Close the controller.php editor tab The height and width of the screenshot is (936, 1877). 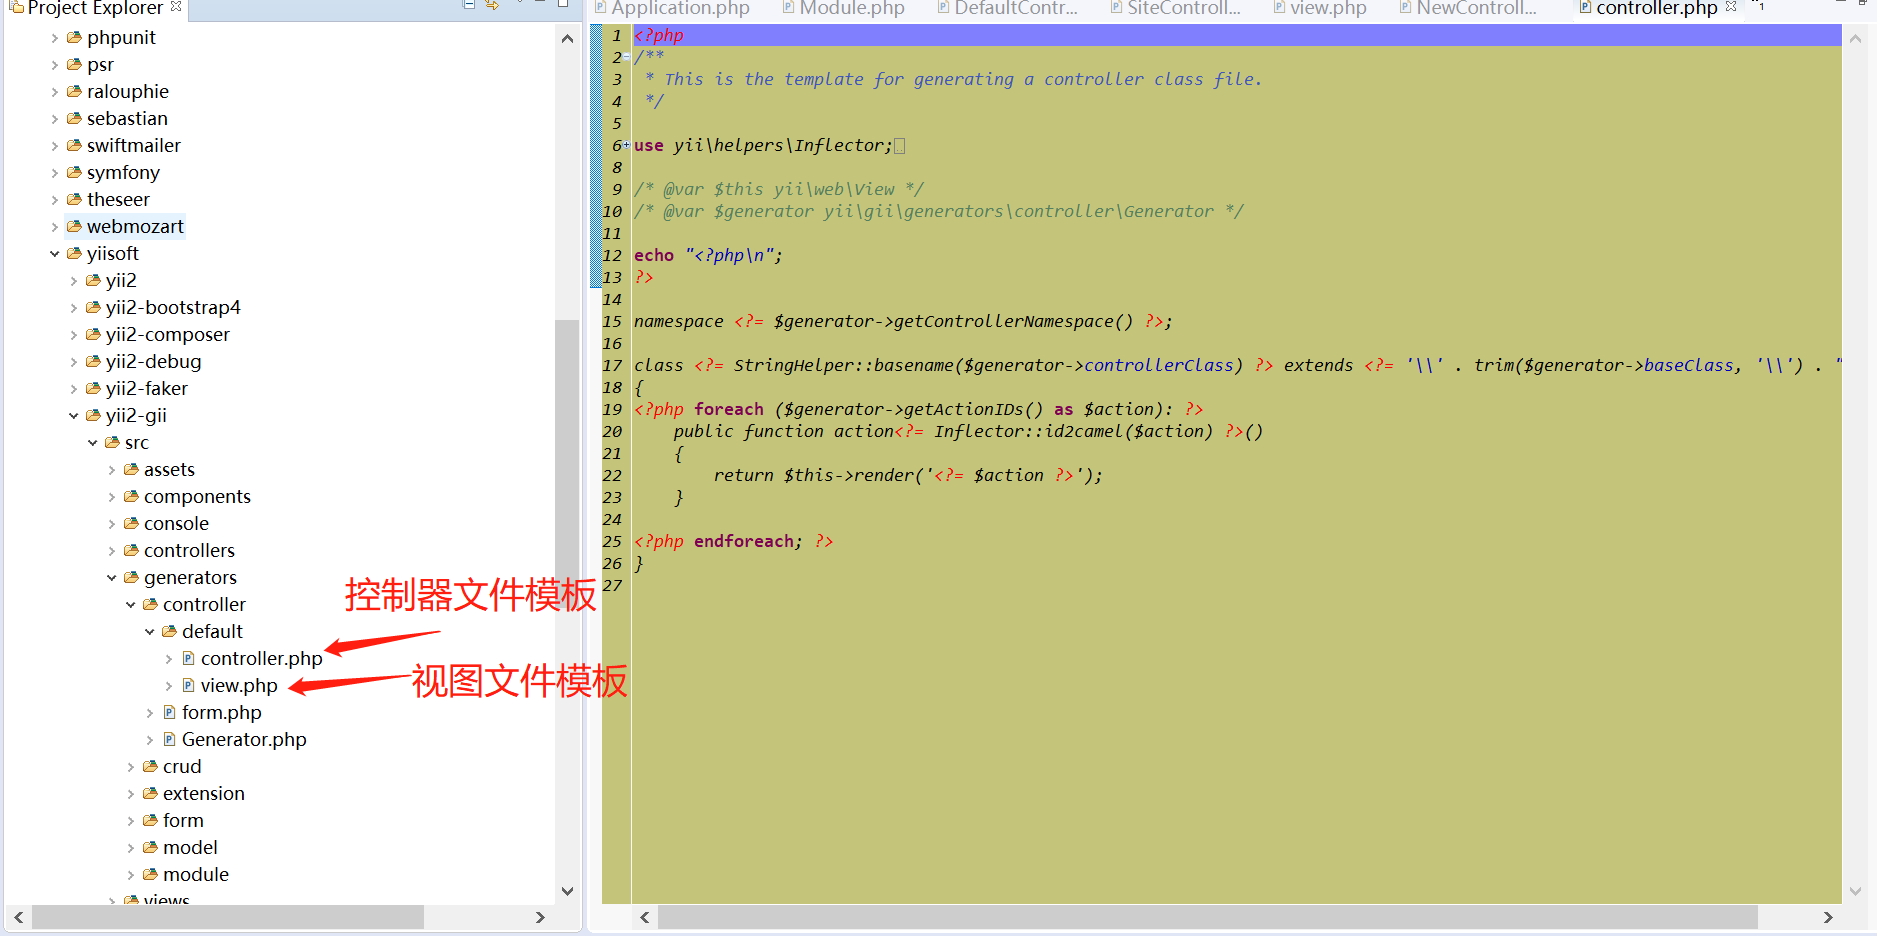click(x=1731, y=6)
